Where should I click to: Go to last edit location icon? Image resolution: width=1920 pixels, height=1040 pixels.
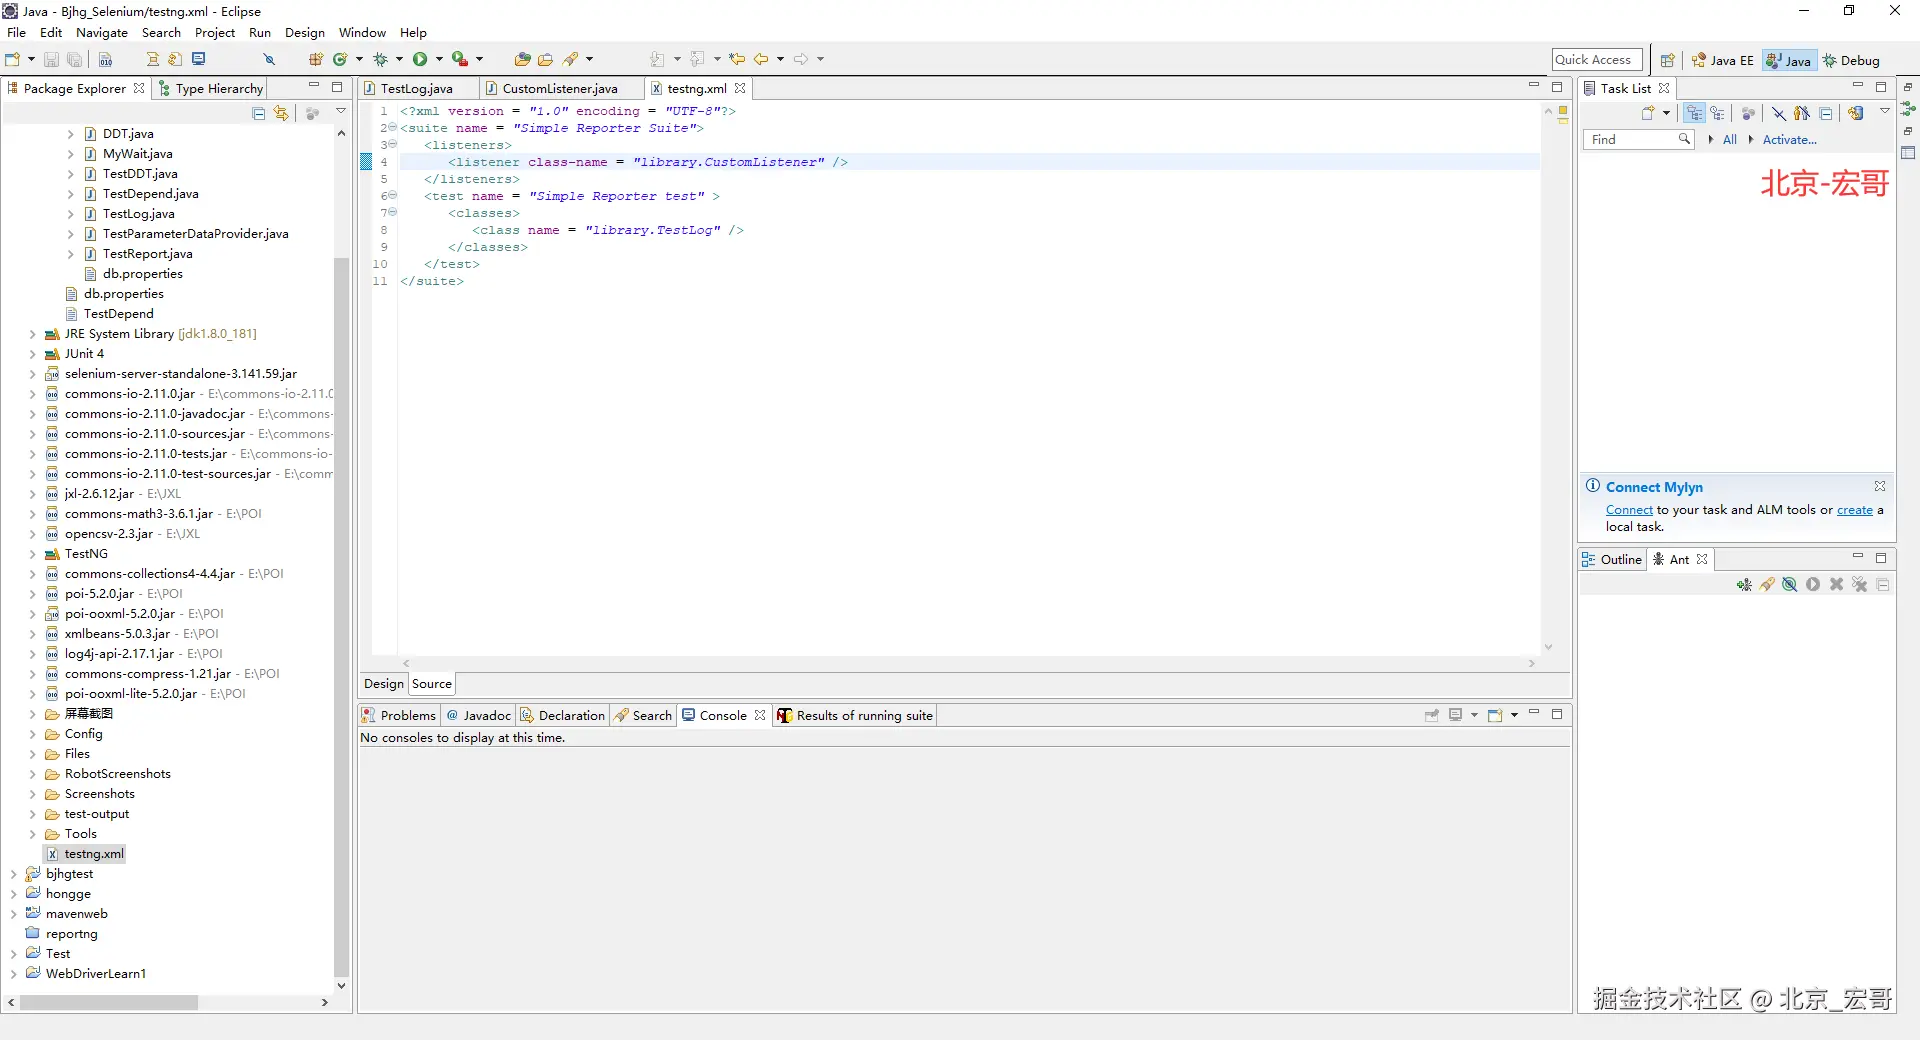coord(737,59)
